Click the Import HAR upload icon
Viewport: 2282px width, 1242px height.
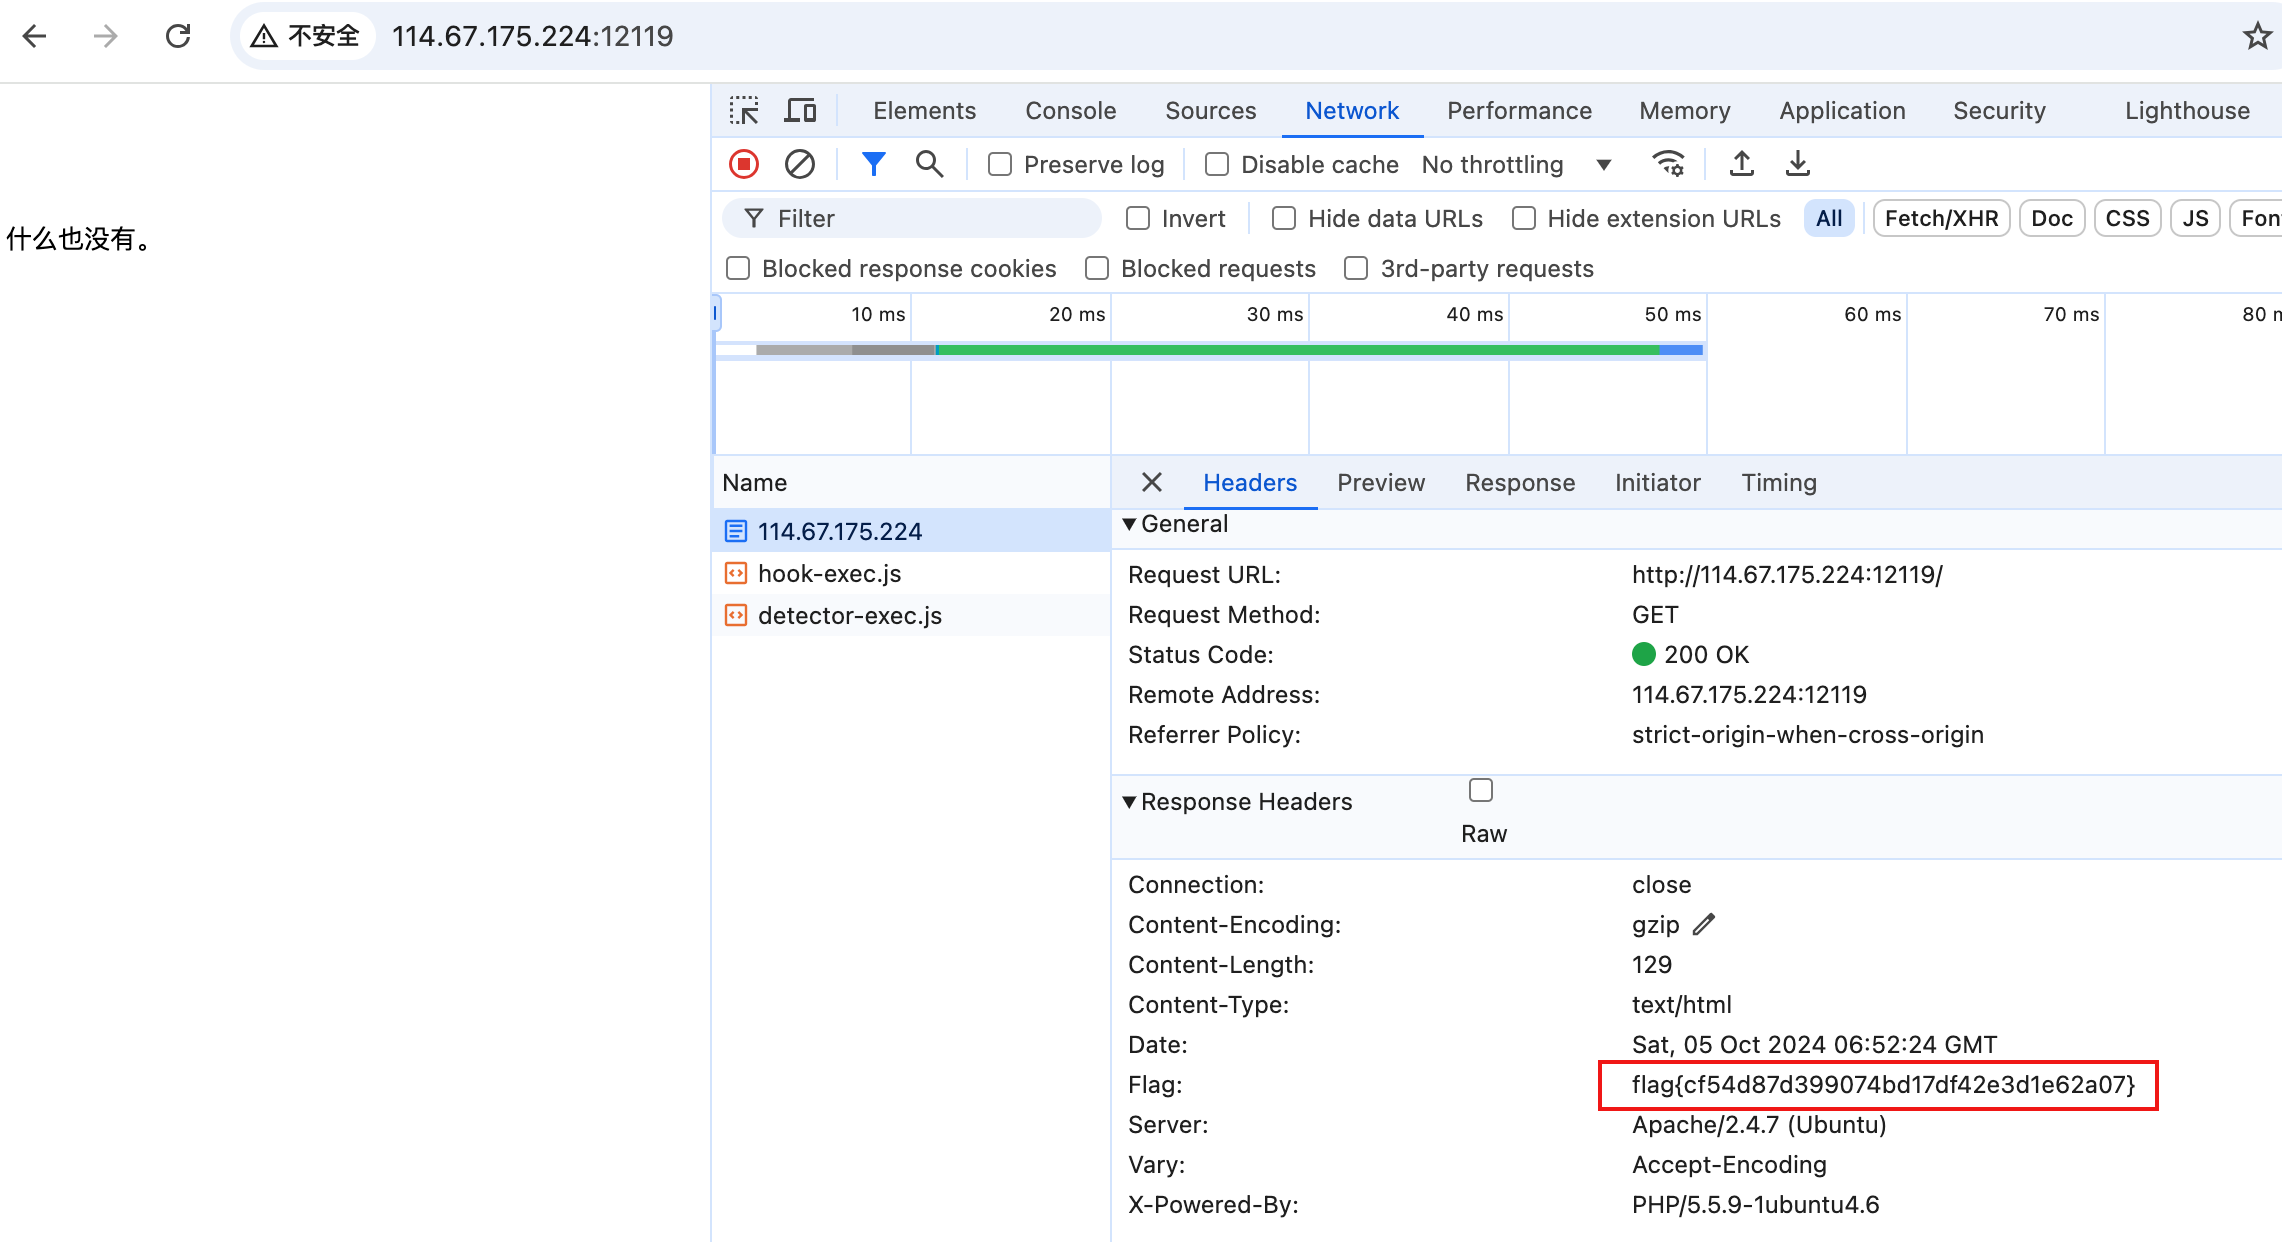[x=1741, y=164]
